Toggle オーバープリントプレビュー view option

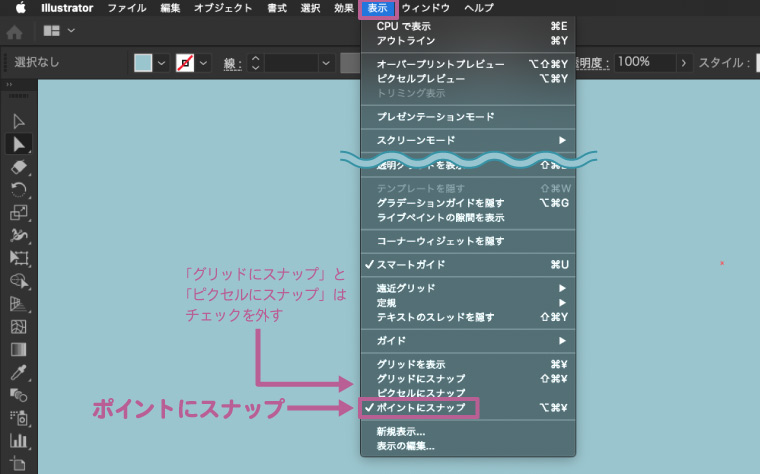click(x=468, y=64)
